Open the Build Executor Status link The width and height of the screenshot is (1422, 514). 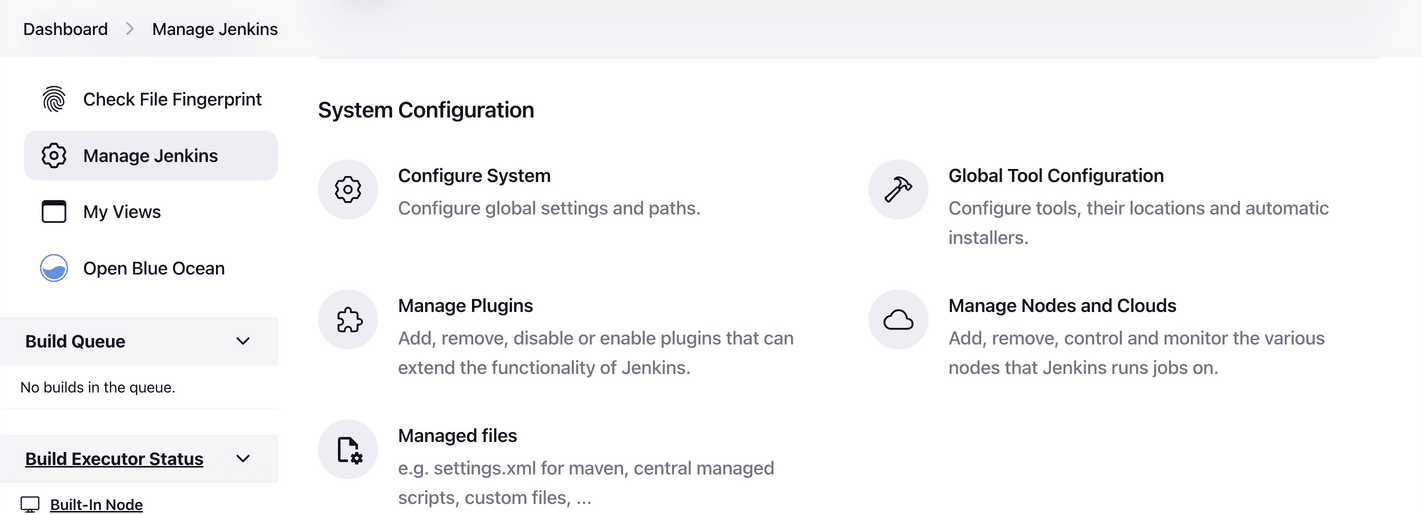point(114,459)
